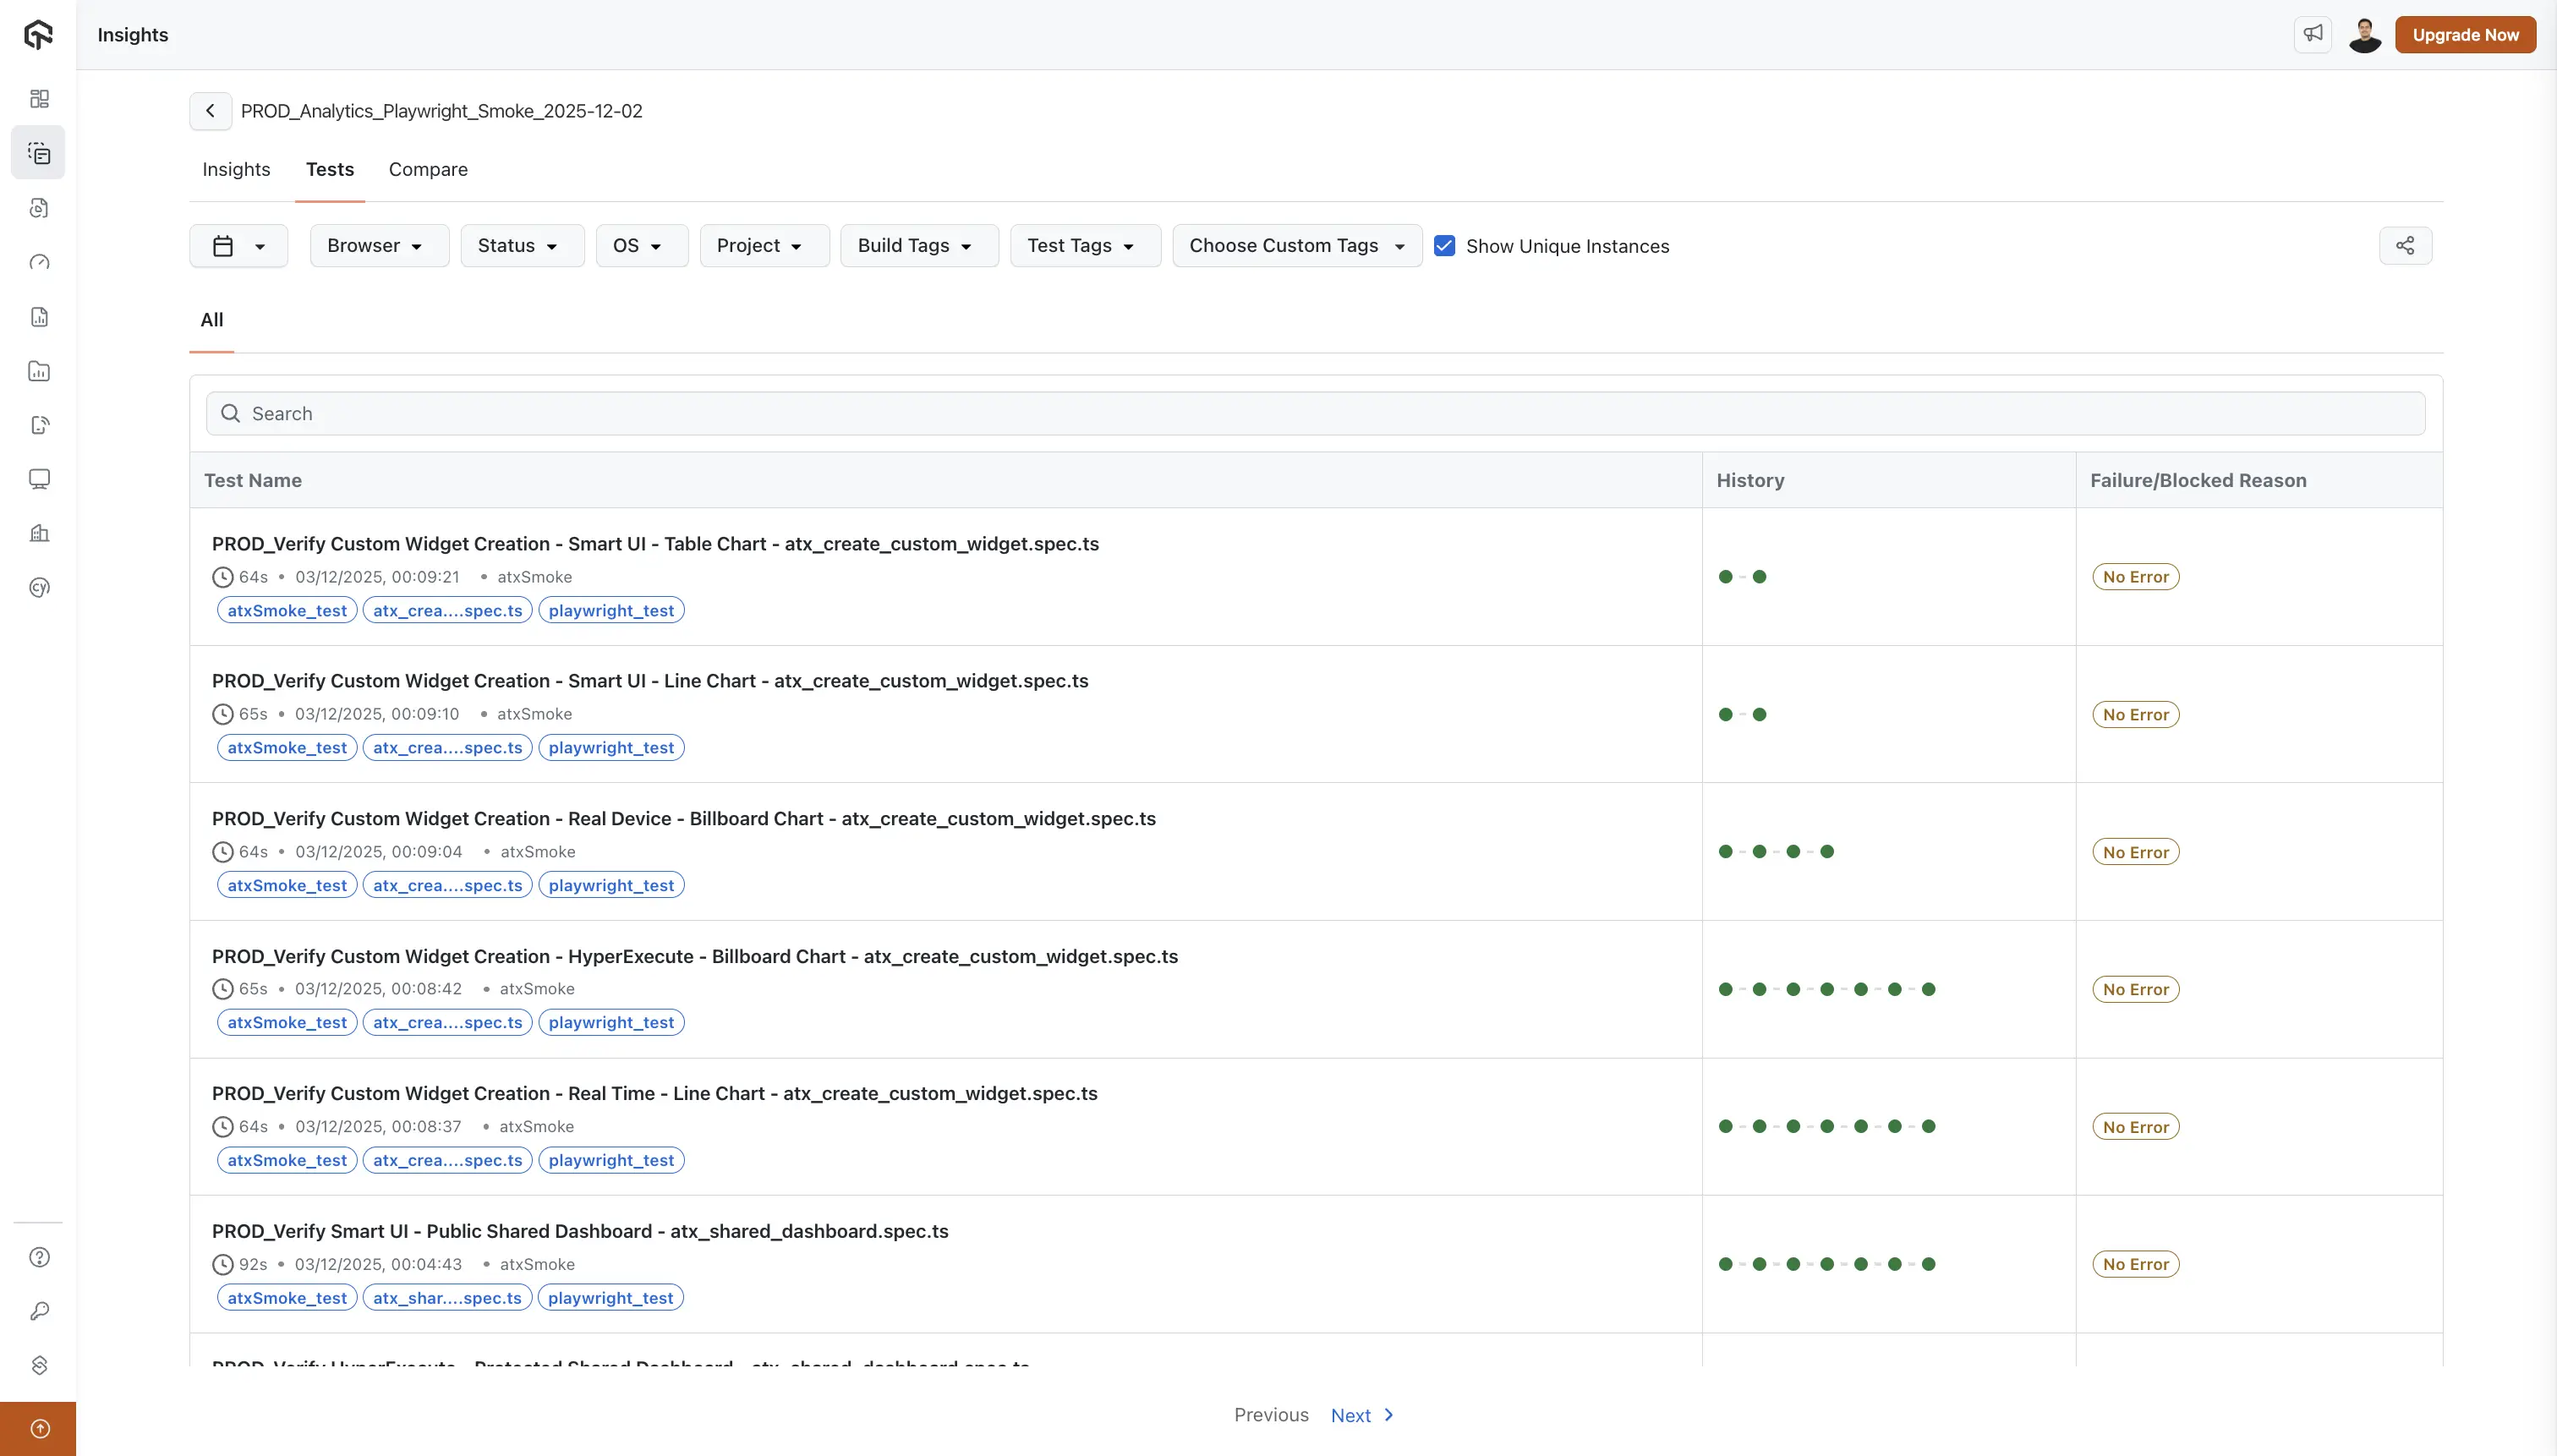Viewport: 2557px width, 1456px height.
Task: Click the megaphone announcements icon in top bar
Action: click(2312, 33)
